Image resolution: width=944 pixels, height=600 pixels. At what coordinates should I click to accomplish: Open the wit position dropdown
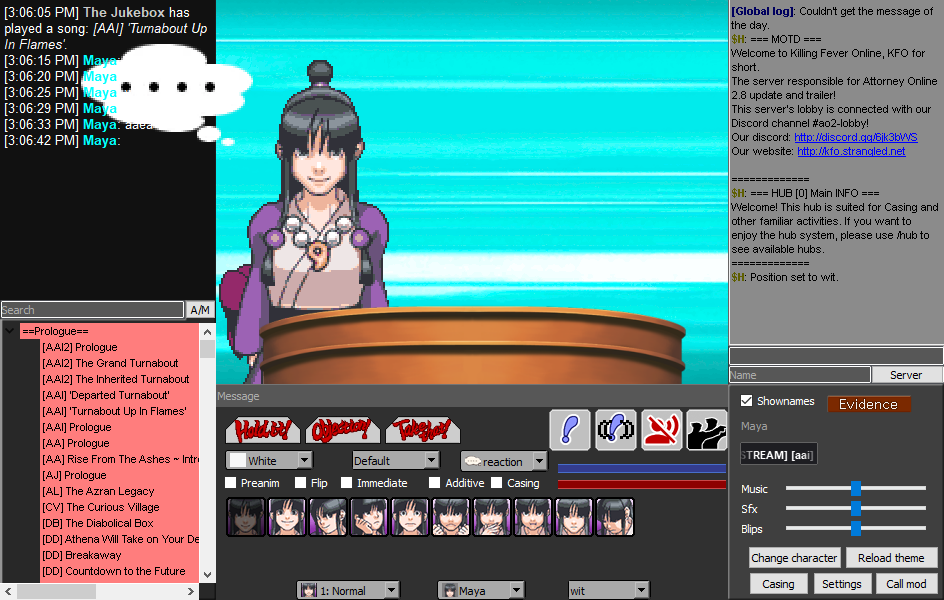click(x=609, y=590)
